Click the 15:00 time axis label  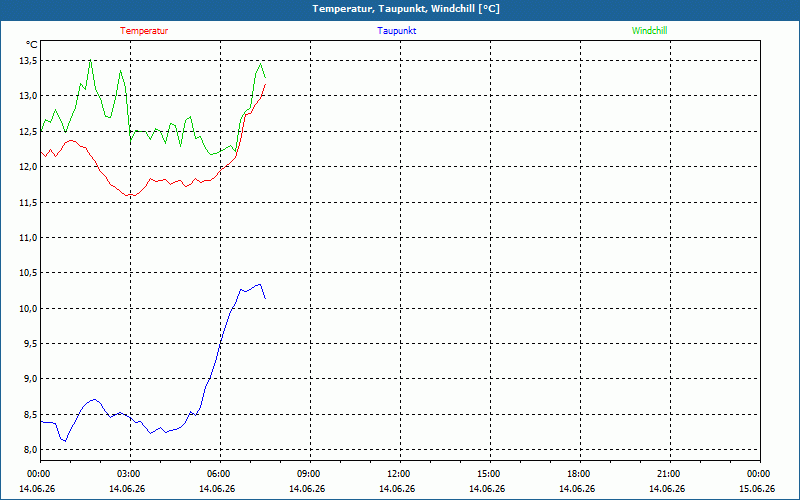pyautogui.click(x=487, y=474)
